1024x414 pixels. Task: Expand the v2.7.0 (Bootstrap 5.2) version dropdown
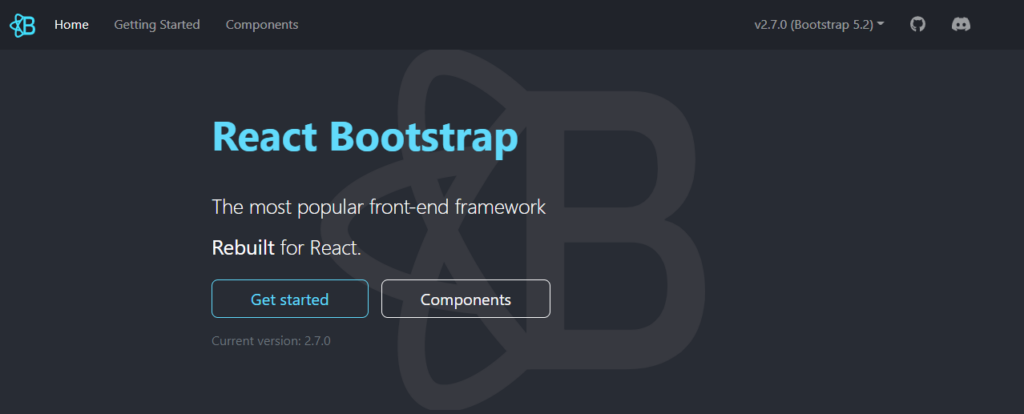[819, 25]
